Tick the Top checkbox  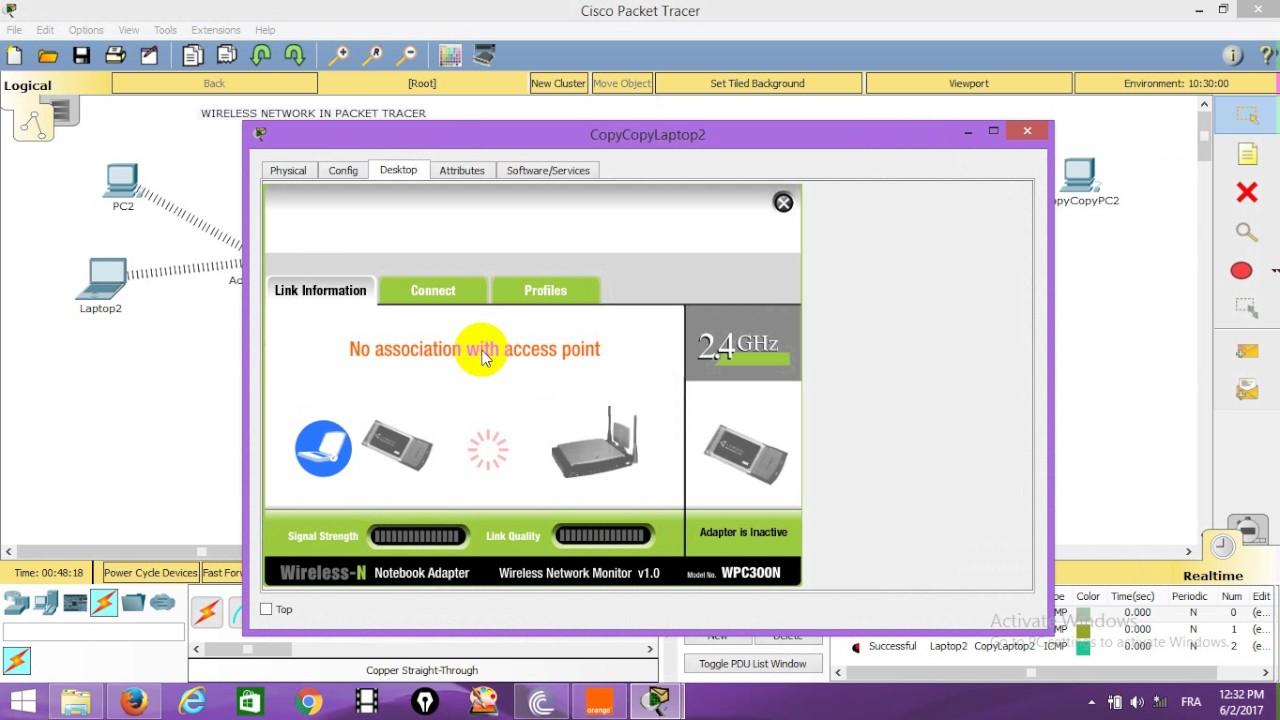pyautogui.click(x=266, y=609)
